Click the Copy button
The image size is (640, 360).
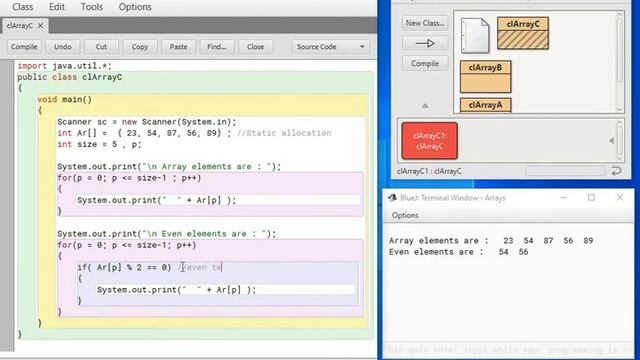[140, 47]
